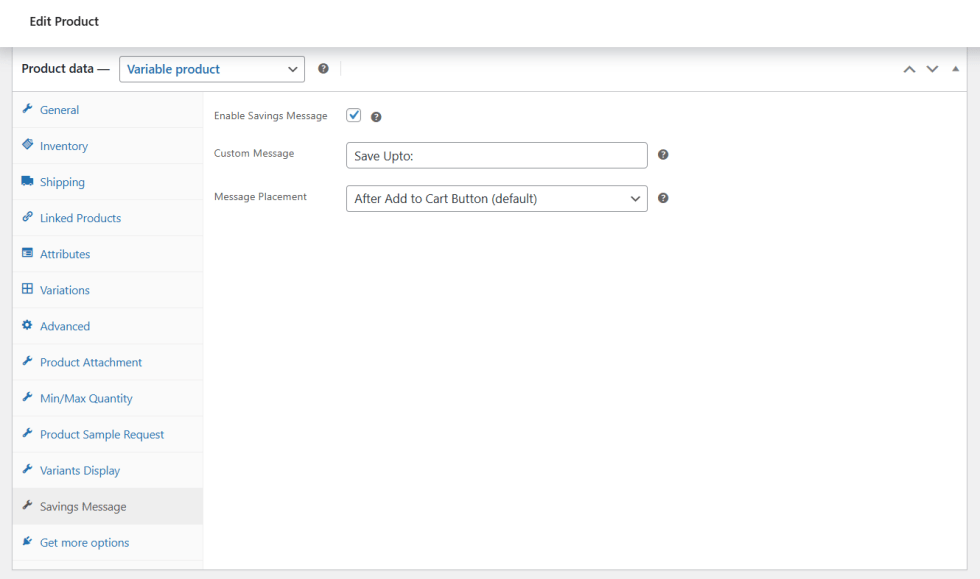Click the Variations grid icon

(27, 289)
